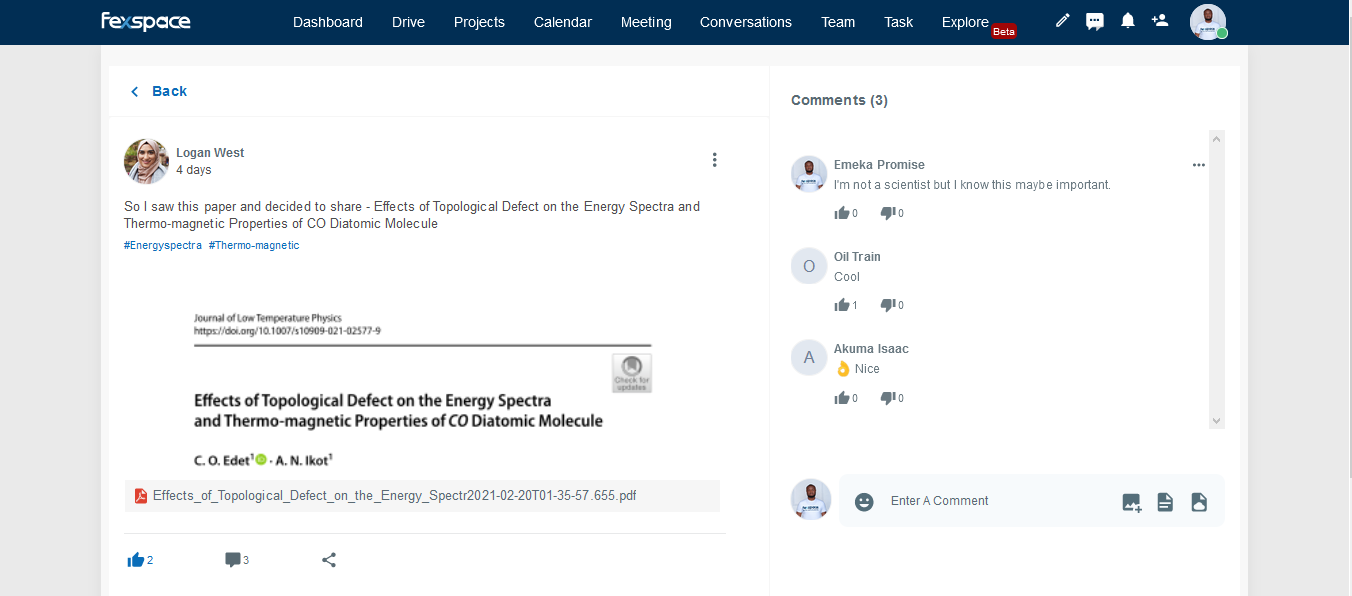
Task: Click the #Thermo-magnetic hashtag
Action: click(254, 245)
